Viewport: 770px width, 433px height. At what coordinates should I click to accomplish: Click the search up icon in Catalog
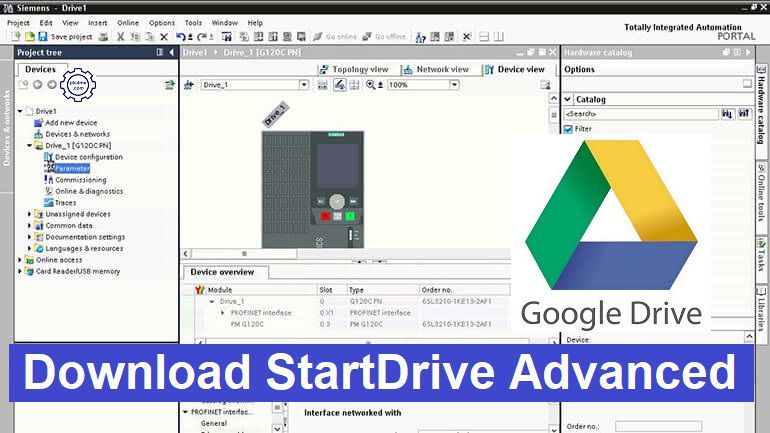click(743, 115)
